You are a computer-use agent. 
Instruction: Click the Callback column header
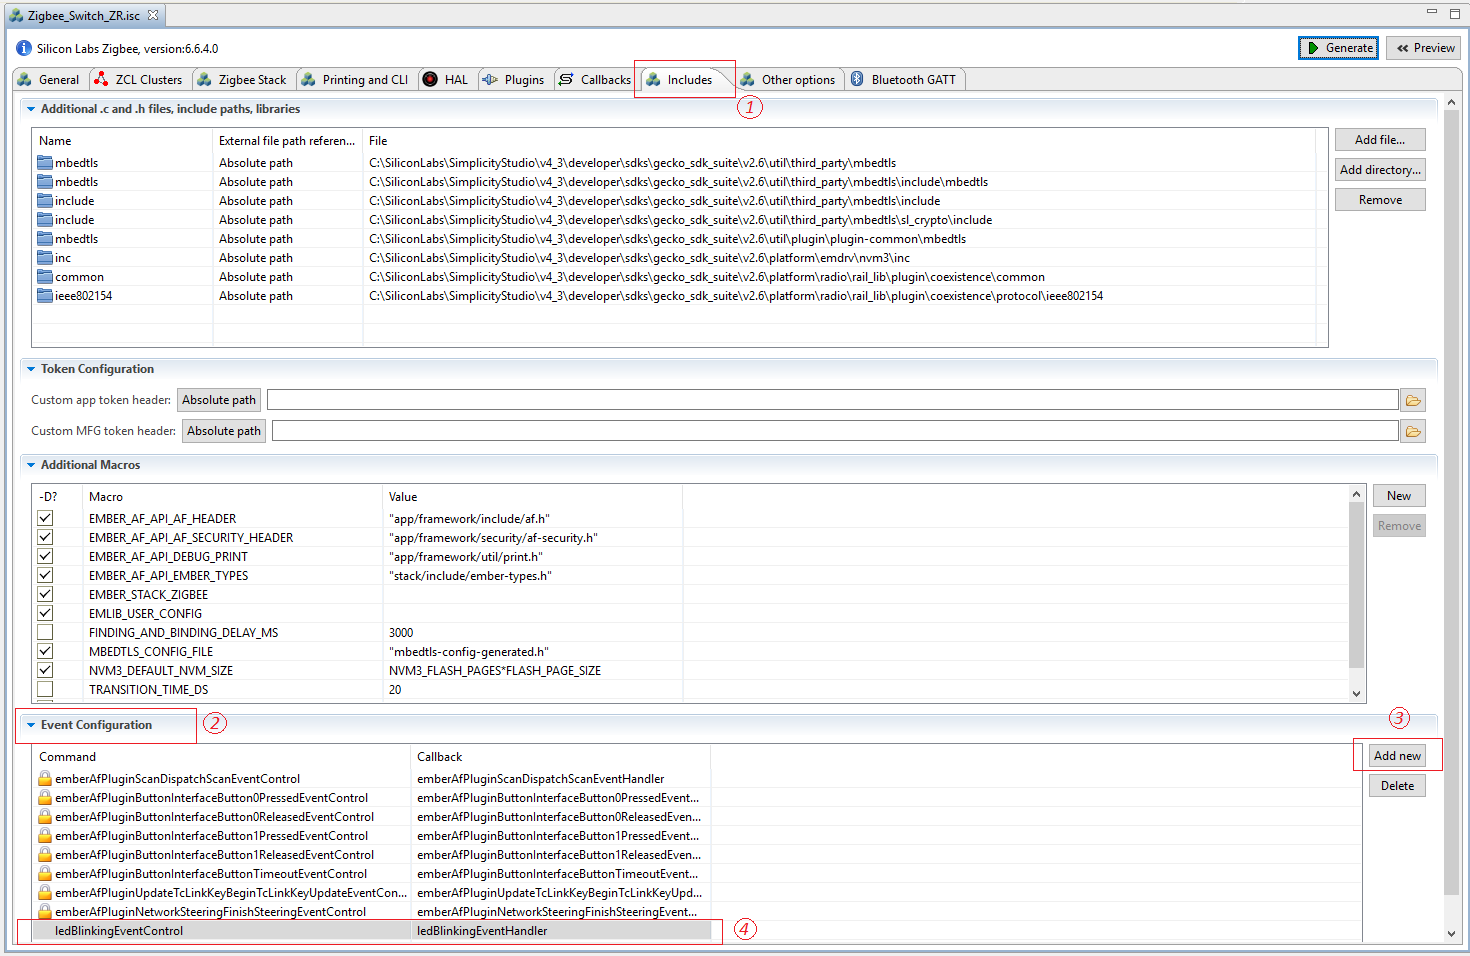click(560, 757)
